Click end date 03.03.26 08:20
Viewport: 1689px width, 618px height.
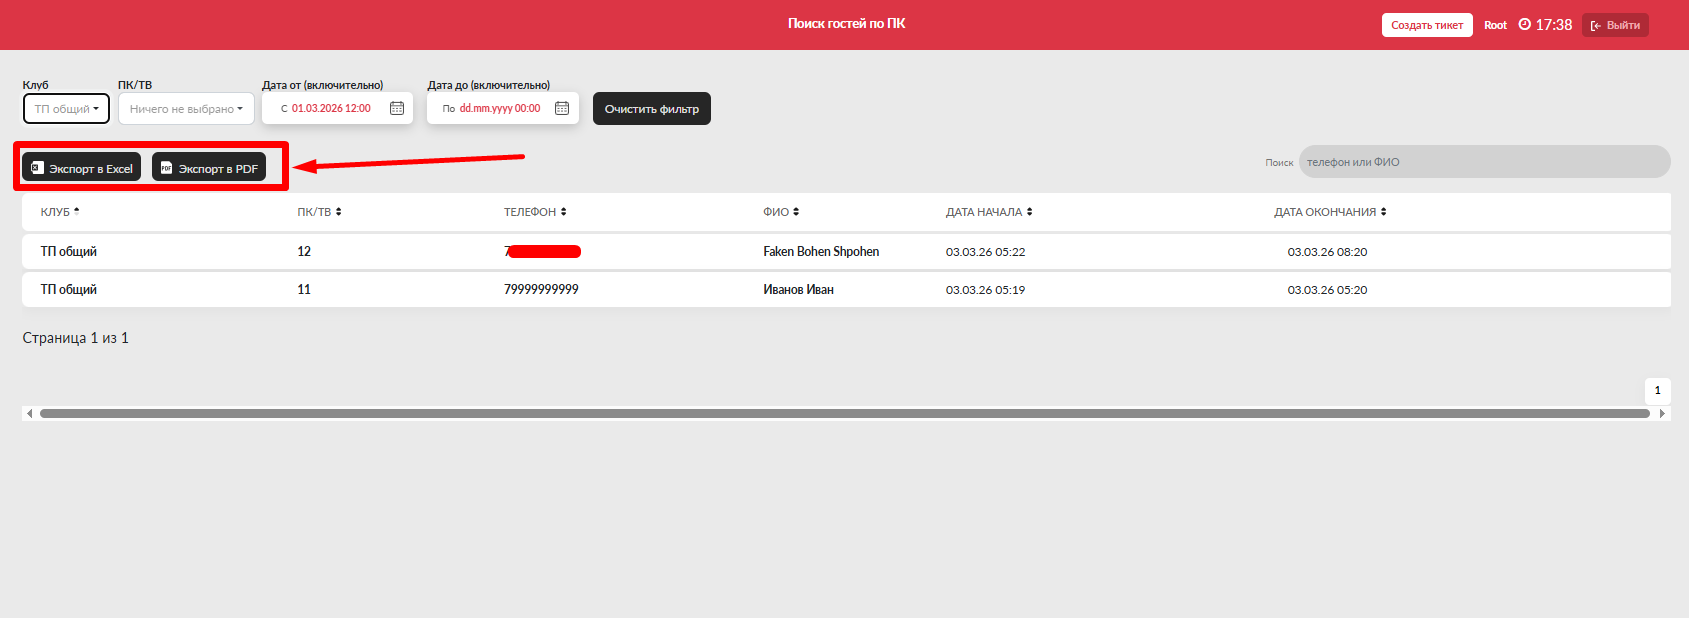click(x=1327, y=252)
